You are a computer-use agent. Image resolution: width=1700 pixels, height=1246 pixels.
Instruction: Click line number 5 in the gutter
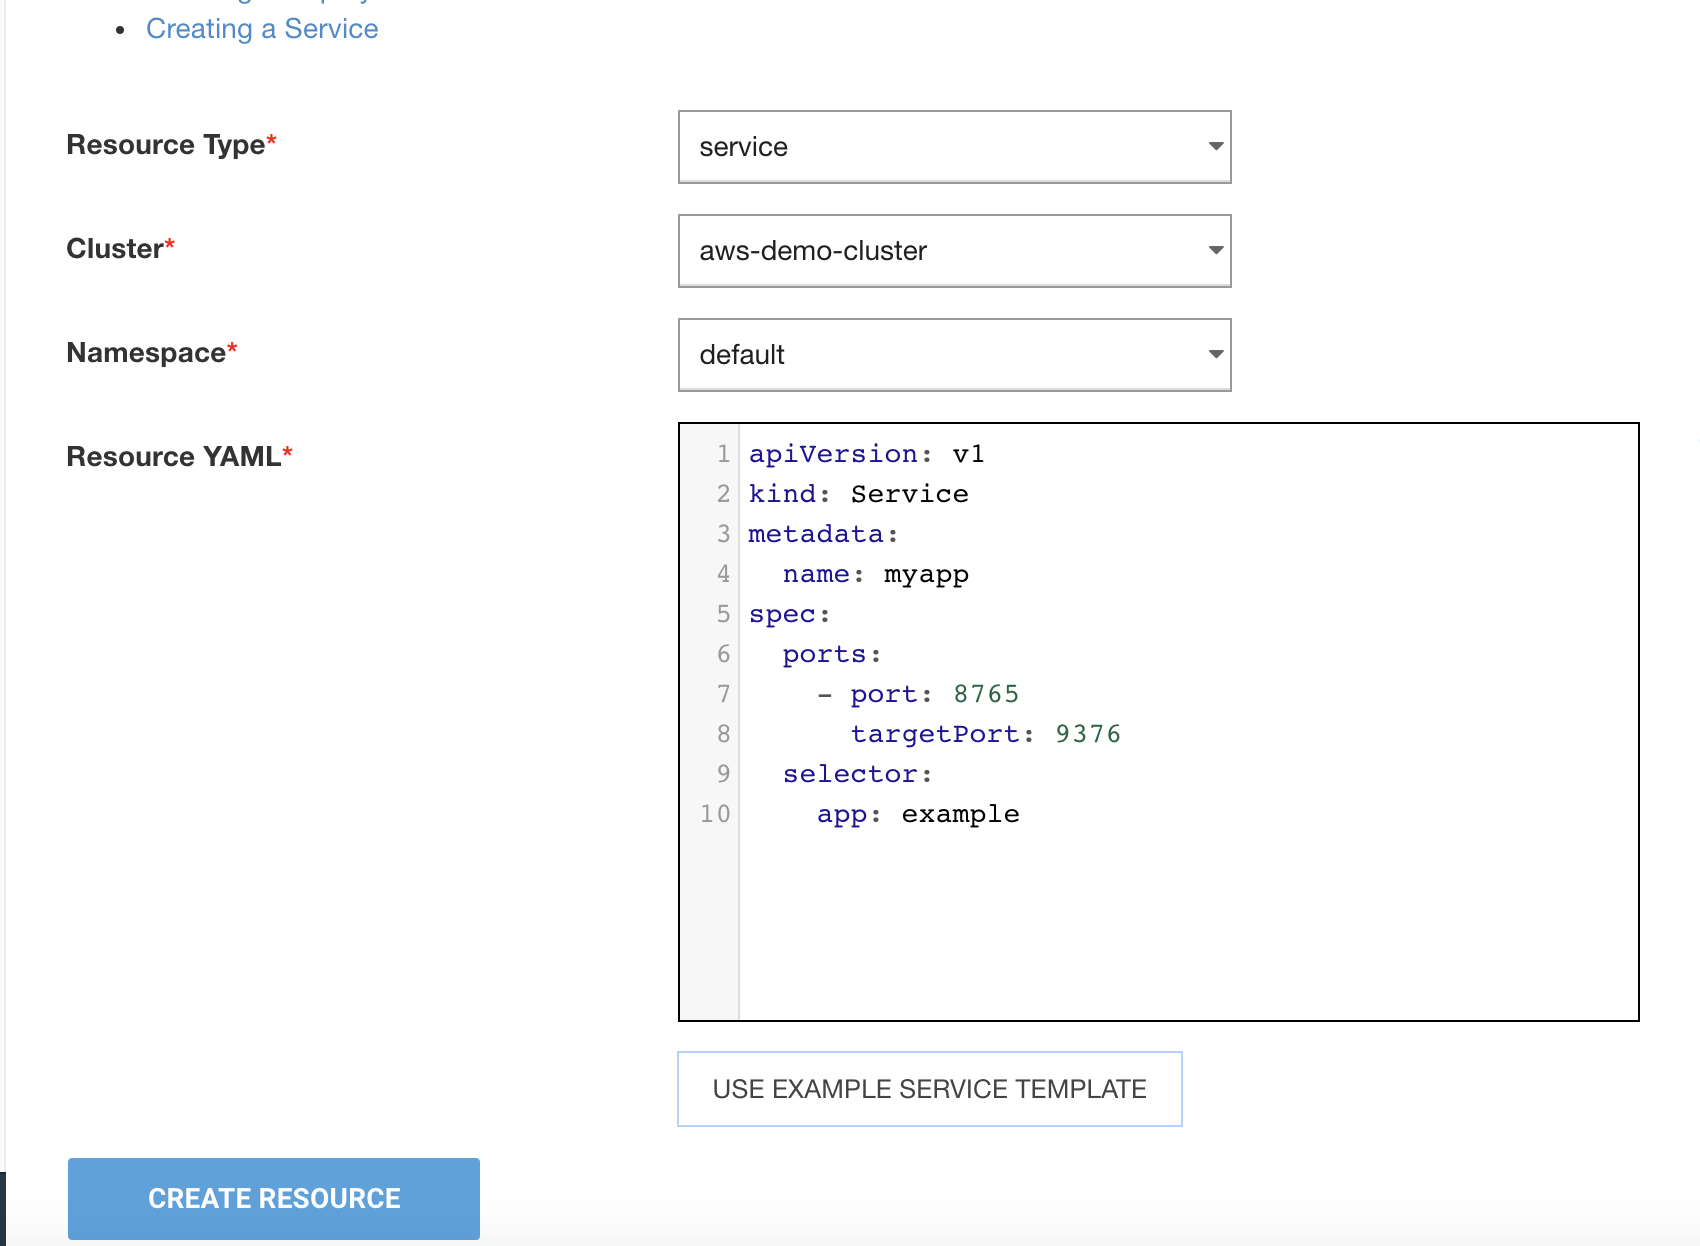coord(723,614)
